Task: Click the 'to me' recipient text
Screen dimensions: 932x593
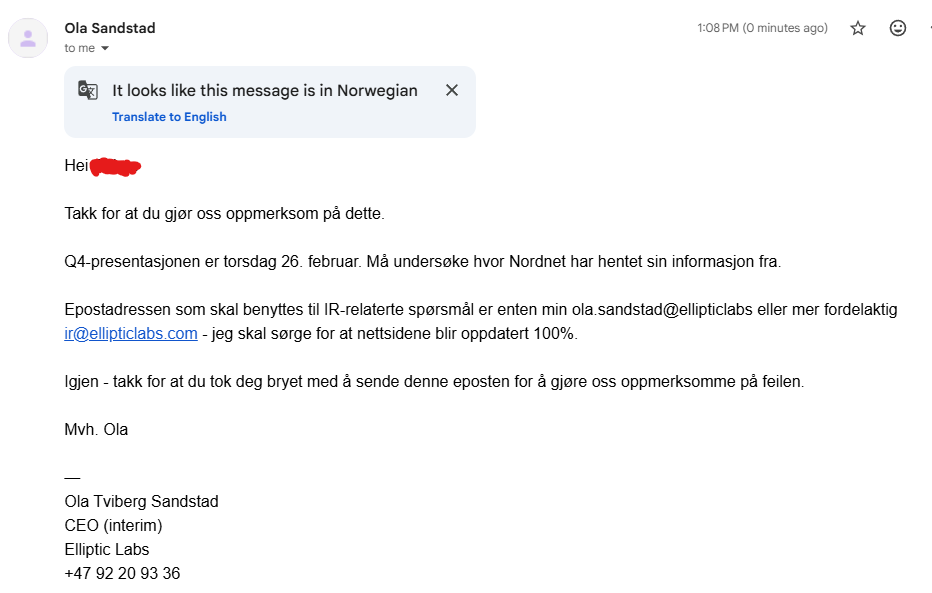Action: [x=79, y=48]
